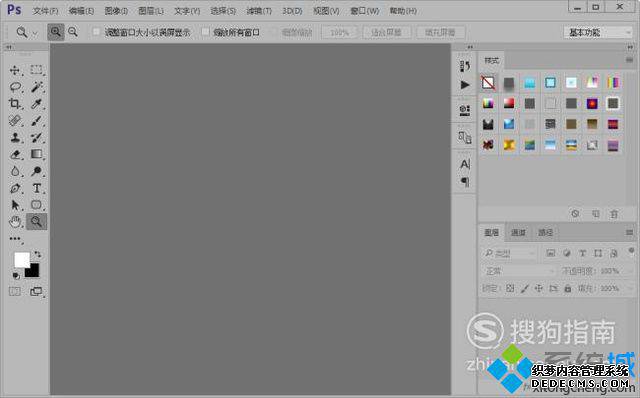Create new style in Styles panel
Viewport: 640px width, 398px height.
[x=596, y=213]
